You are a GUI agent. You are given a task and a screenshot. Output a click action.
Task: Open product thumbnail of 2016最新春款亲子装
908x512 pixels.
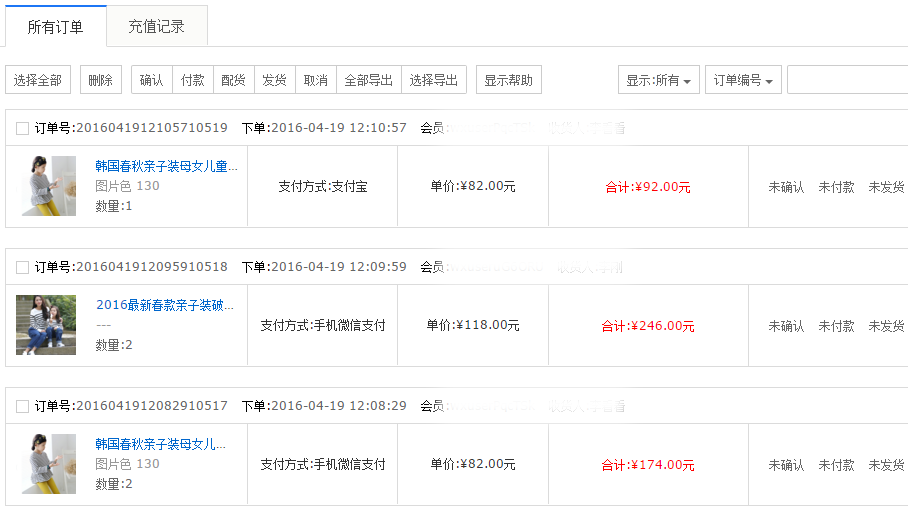pos(46,325)
